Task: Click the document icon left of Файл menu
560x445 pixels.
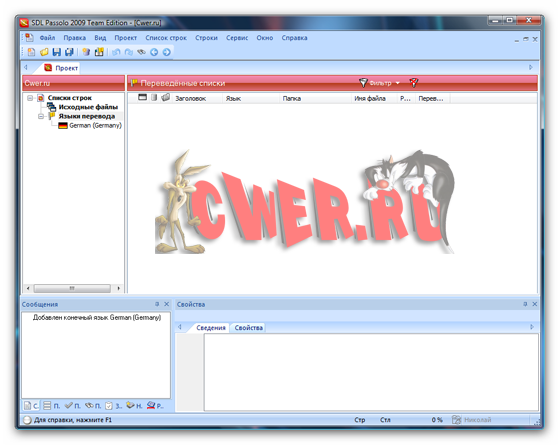Action: click(29, 38)
